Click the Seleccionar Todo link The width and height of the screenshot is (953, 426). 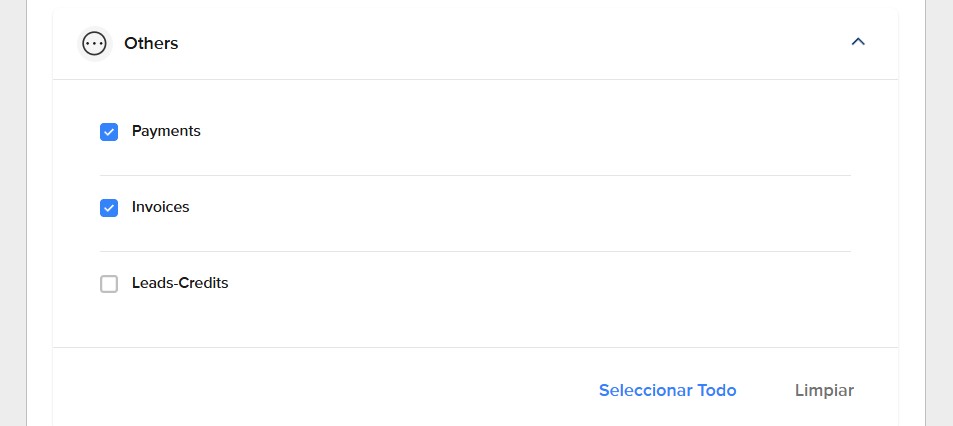click(667, 390)
